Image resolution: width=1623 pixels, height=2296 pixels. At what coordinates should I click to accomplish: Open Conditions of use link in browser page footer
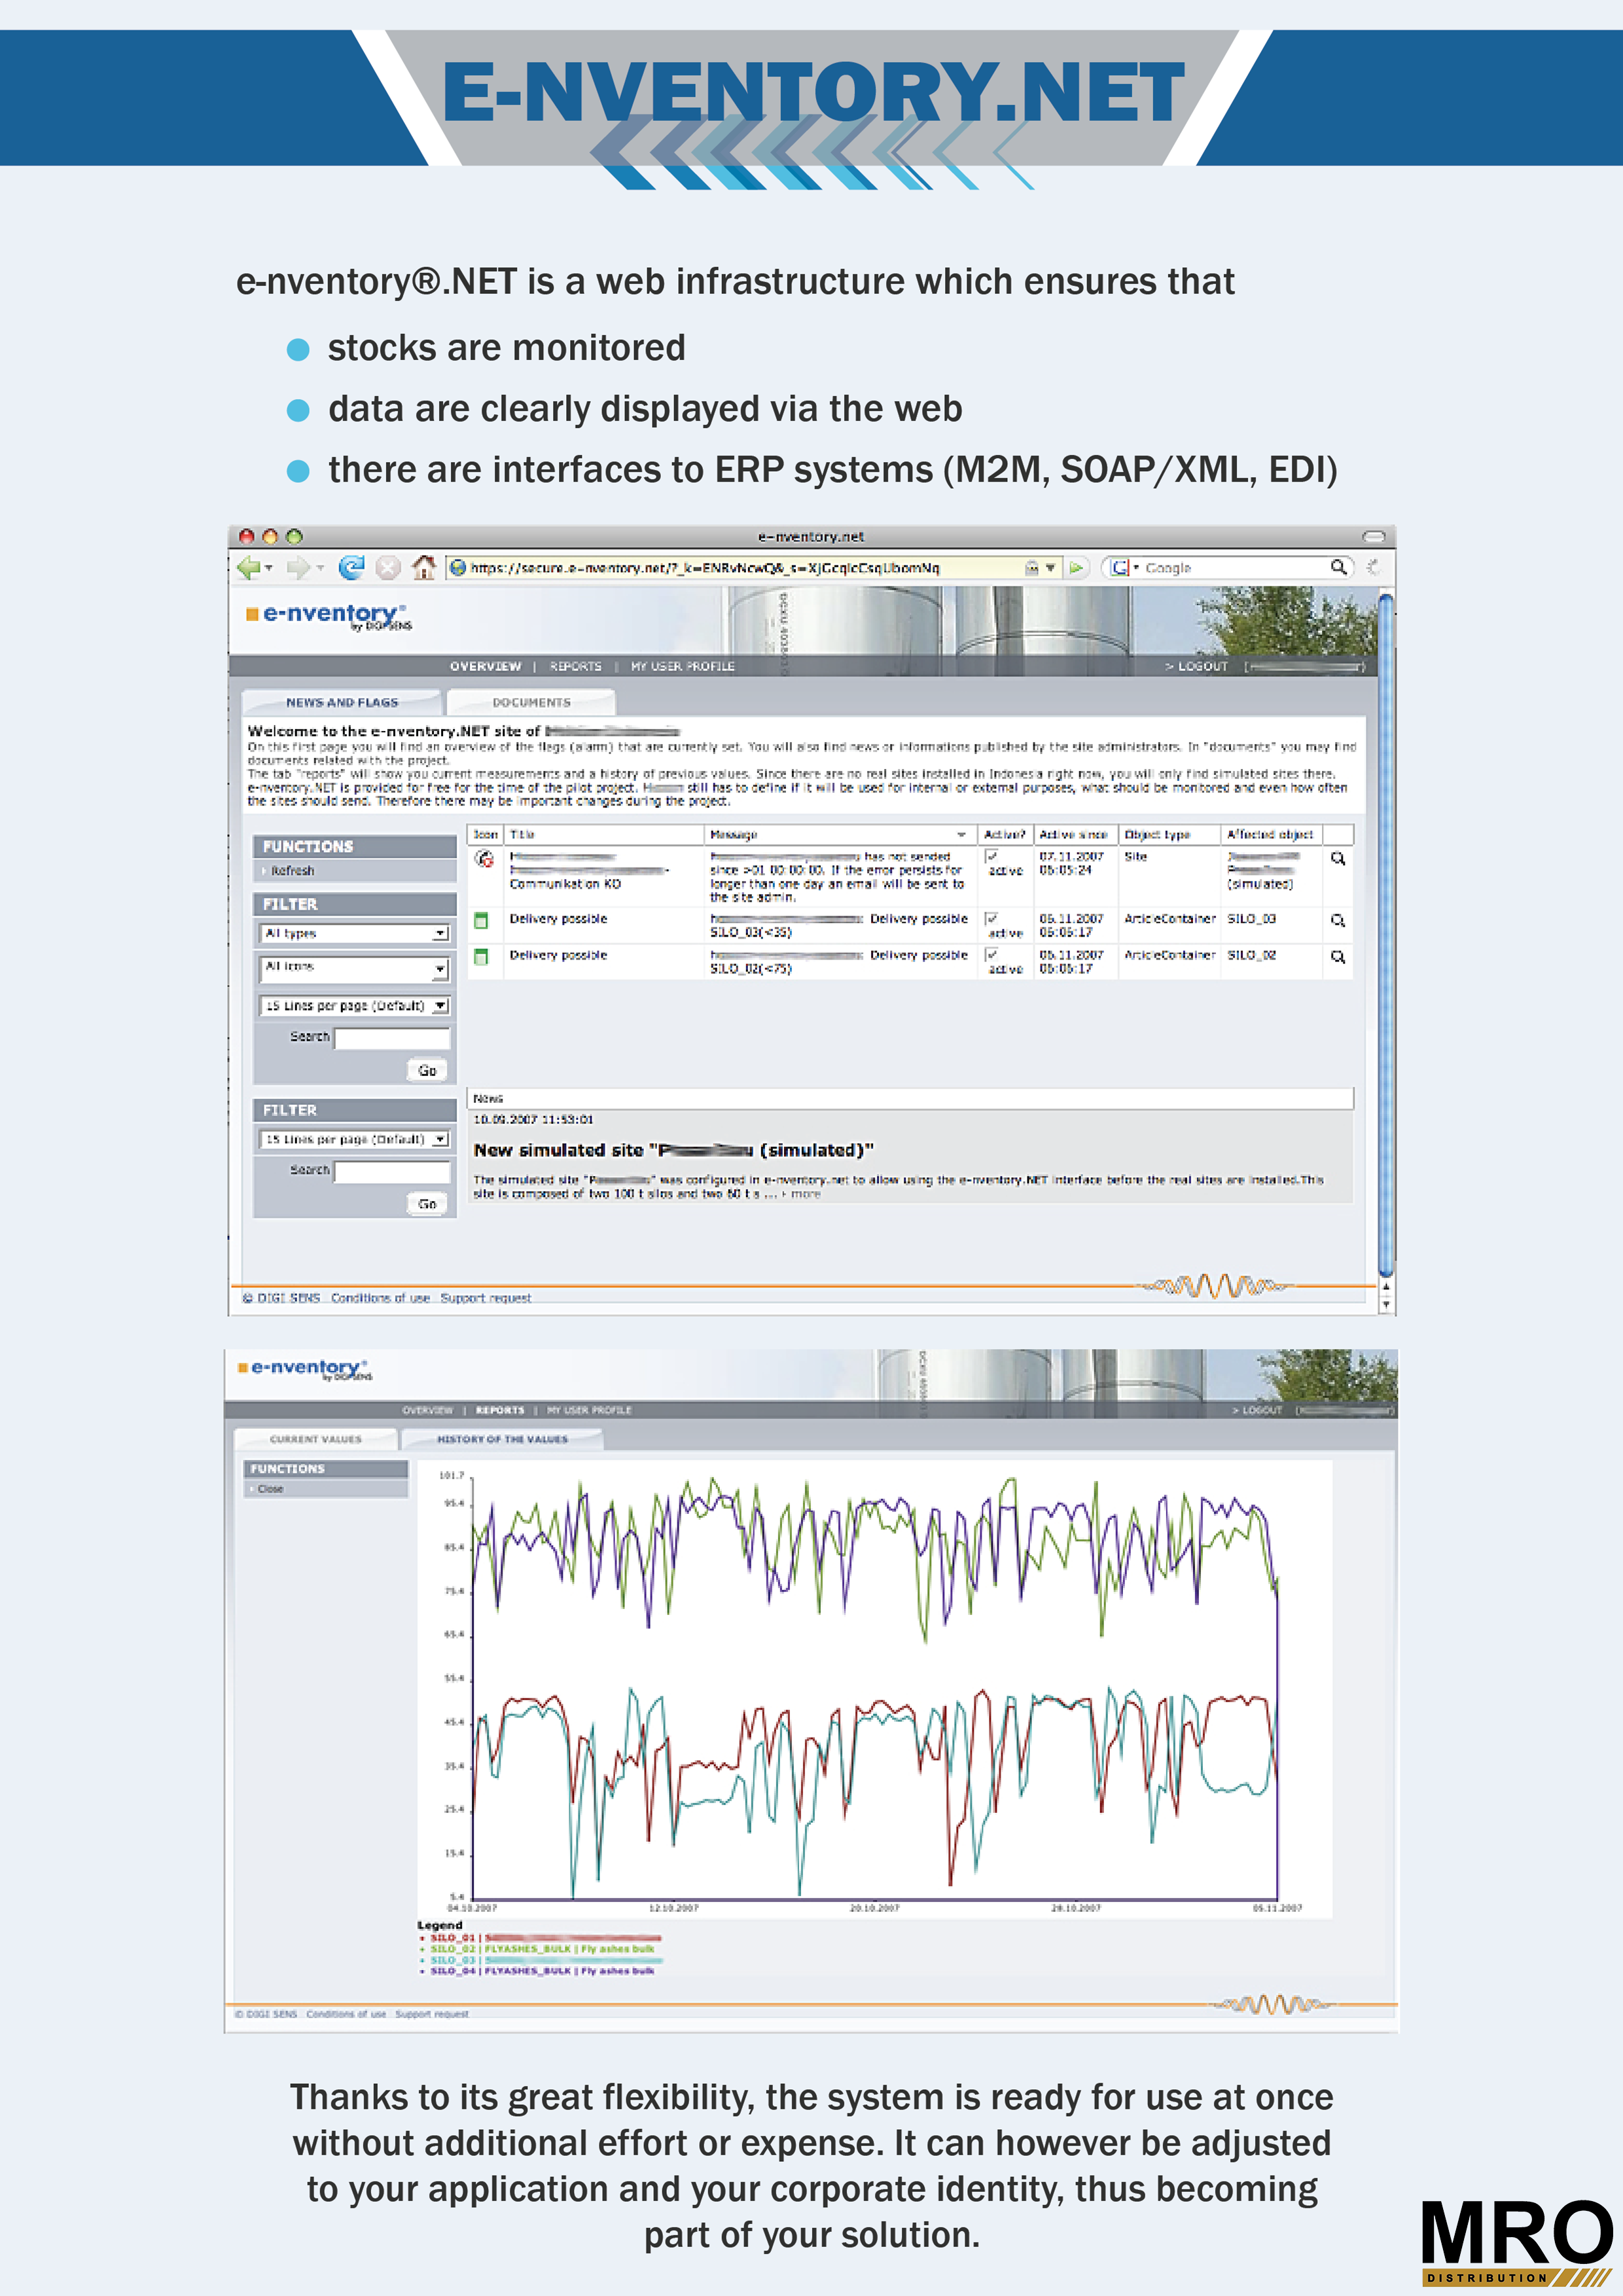click(x=380, y=1298)
